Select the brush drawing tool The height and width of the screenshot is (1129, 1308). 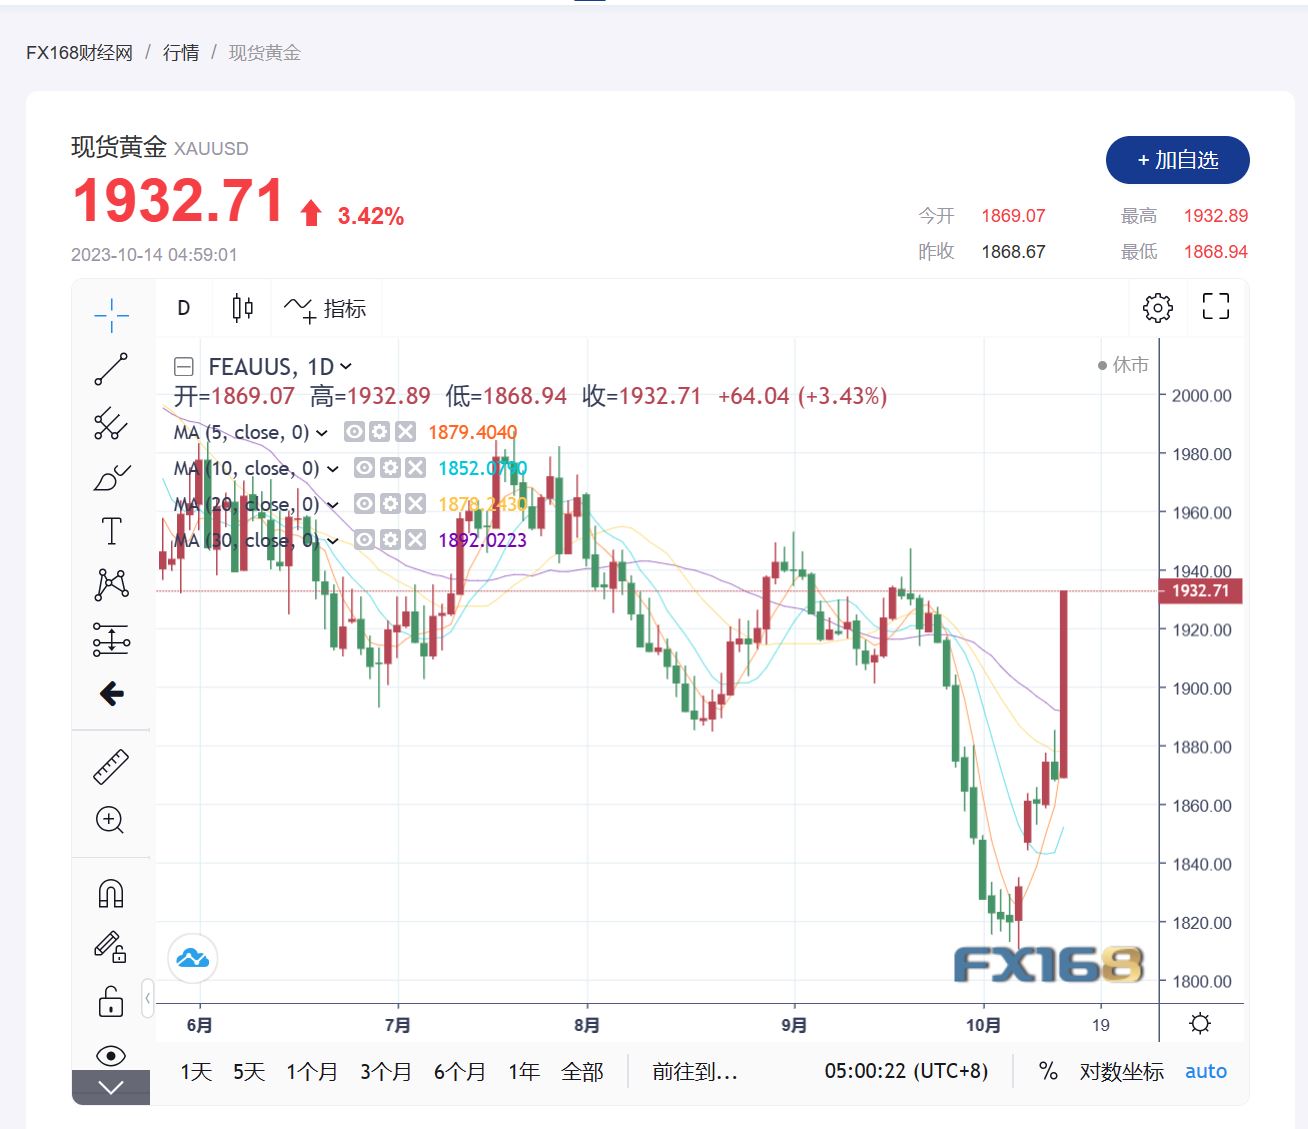coord(111,477)
